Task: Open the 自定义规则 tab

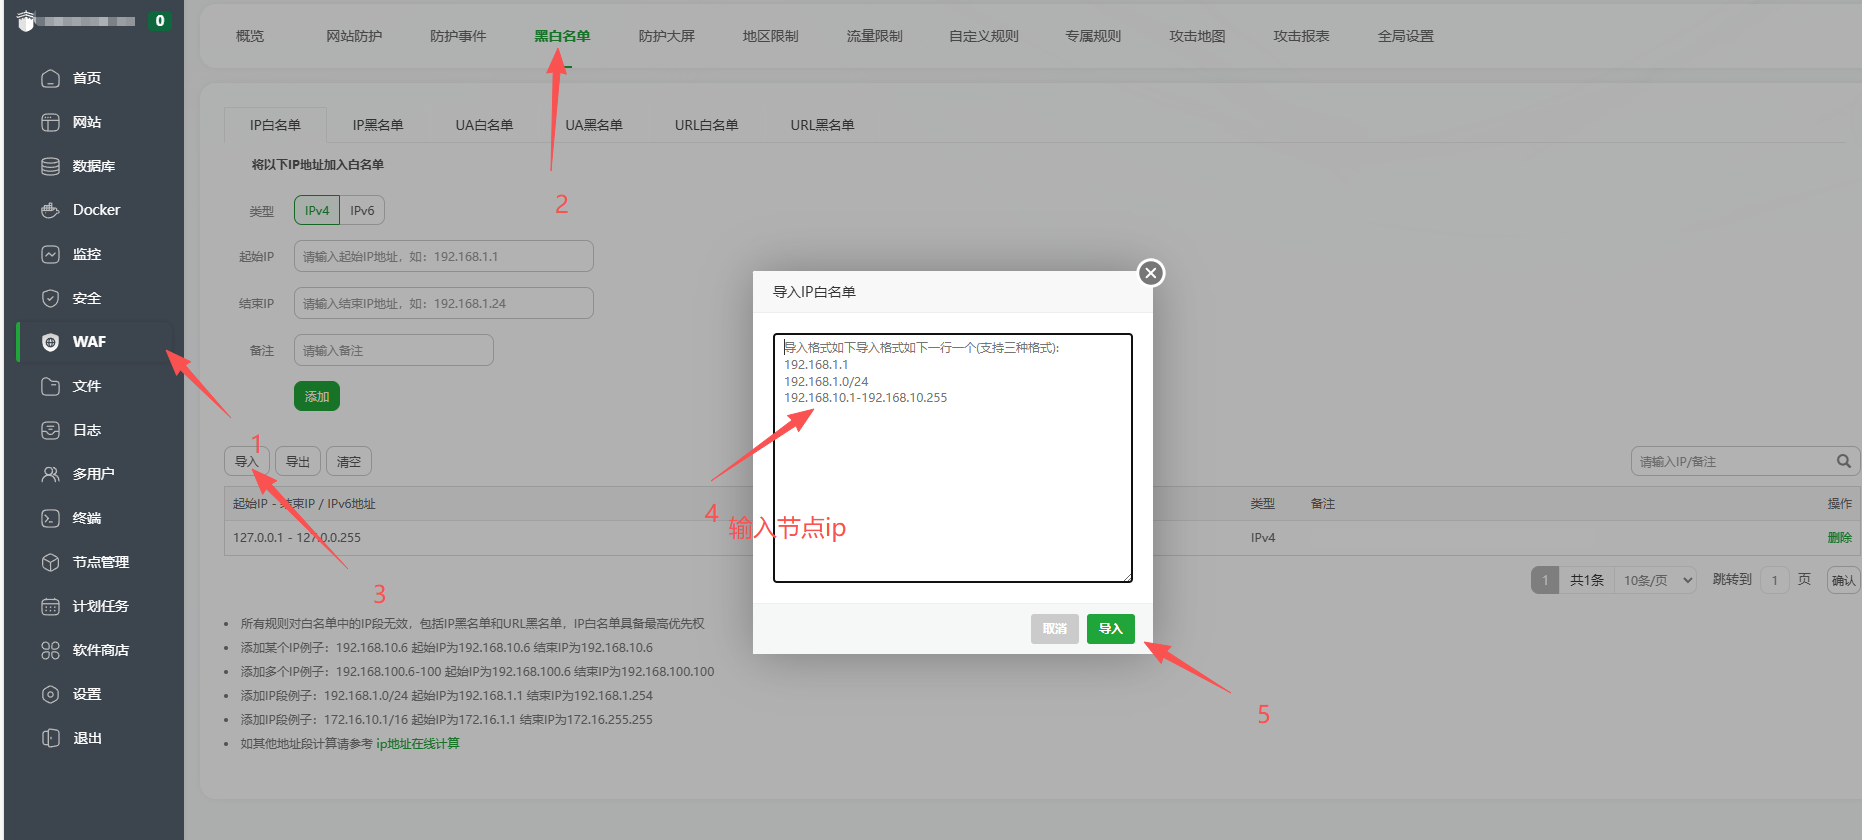Action: [984, 36]
